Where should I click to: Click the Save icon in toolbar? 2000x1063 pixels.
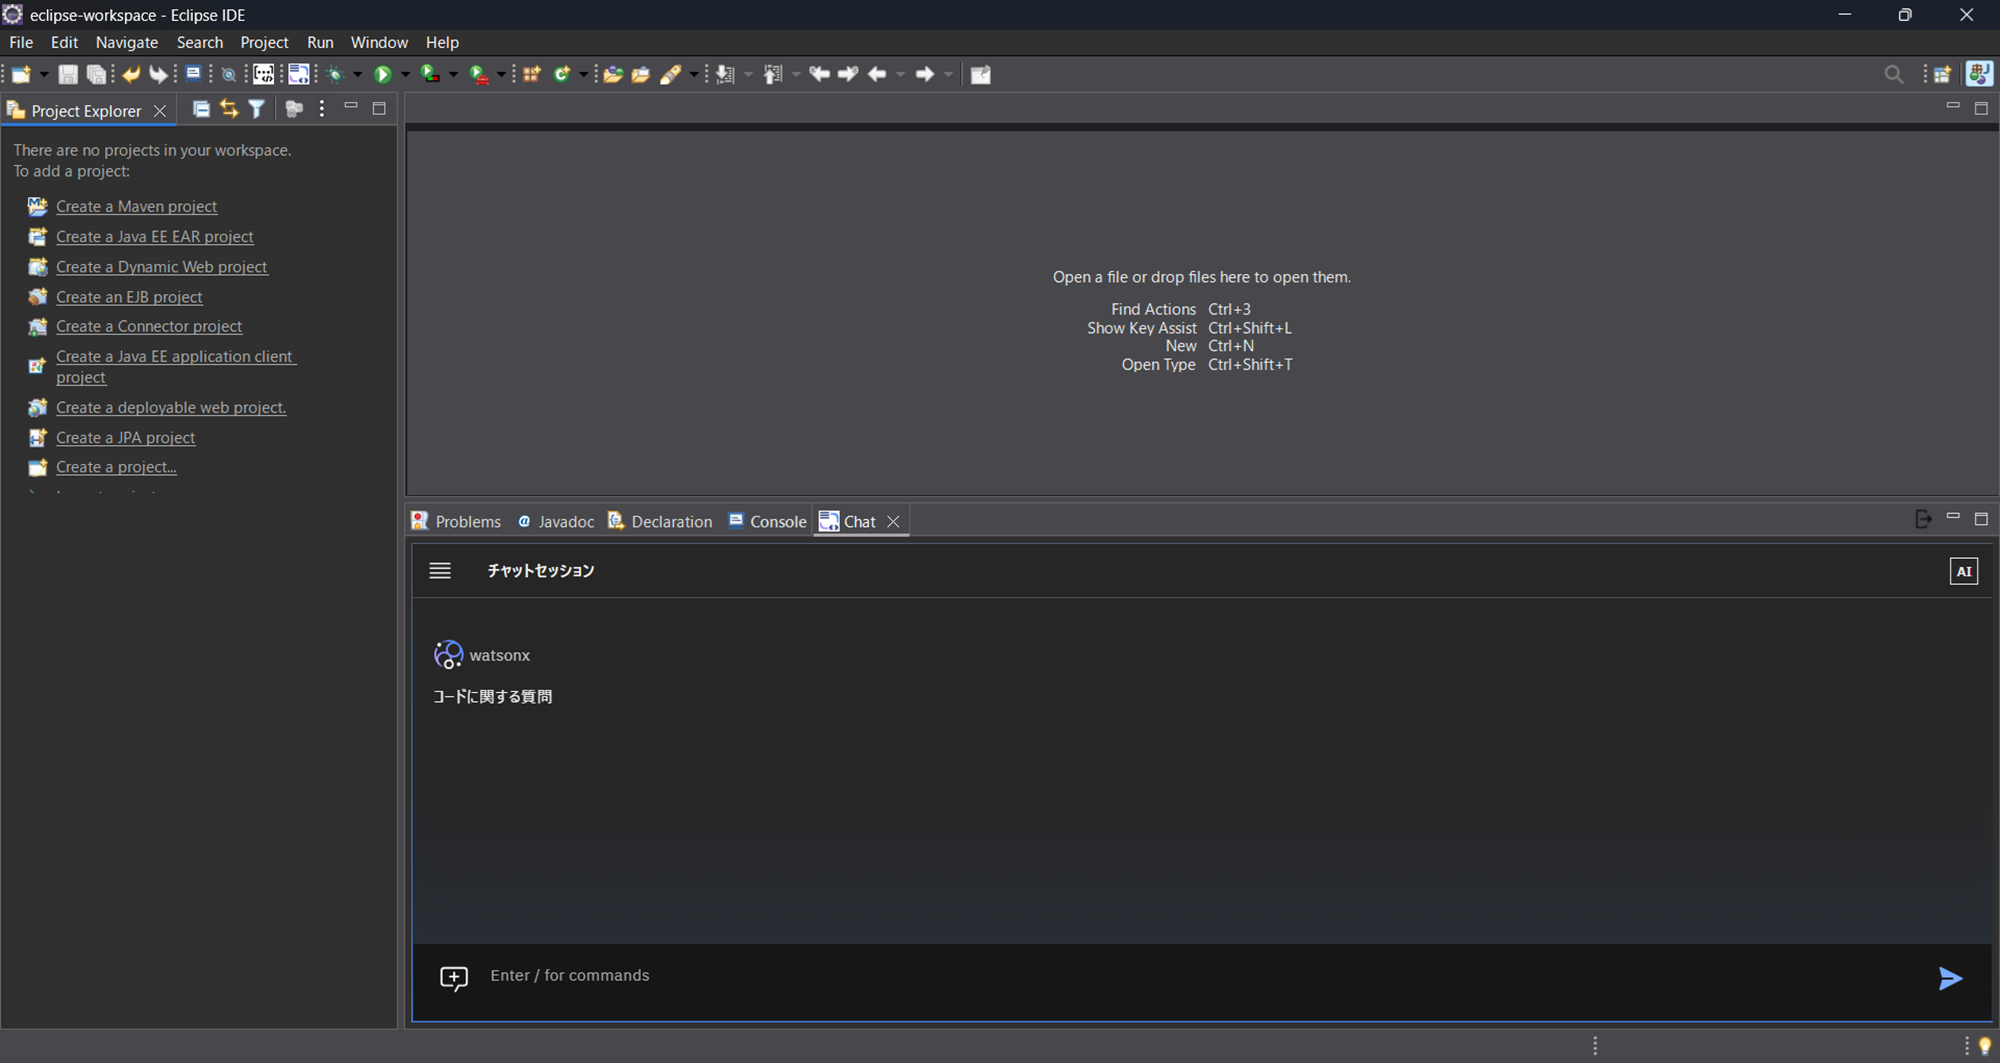pos(67,74)
